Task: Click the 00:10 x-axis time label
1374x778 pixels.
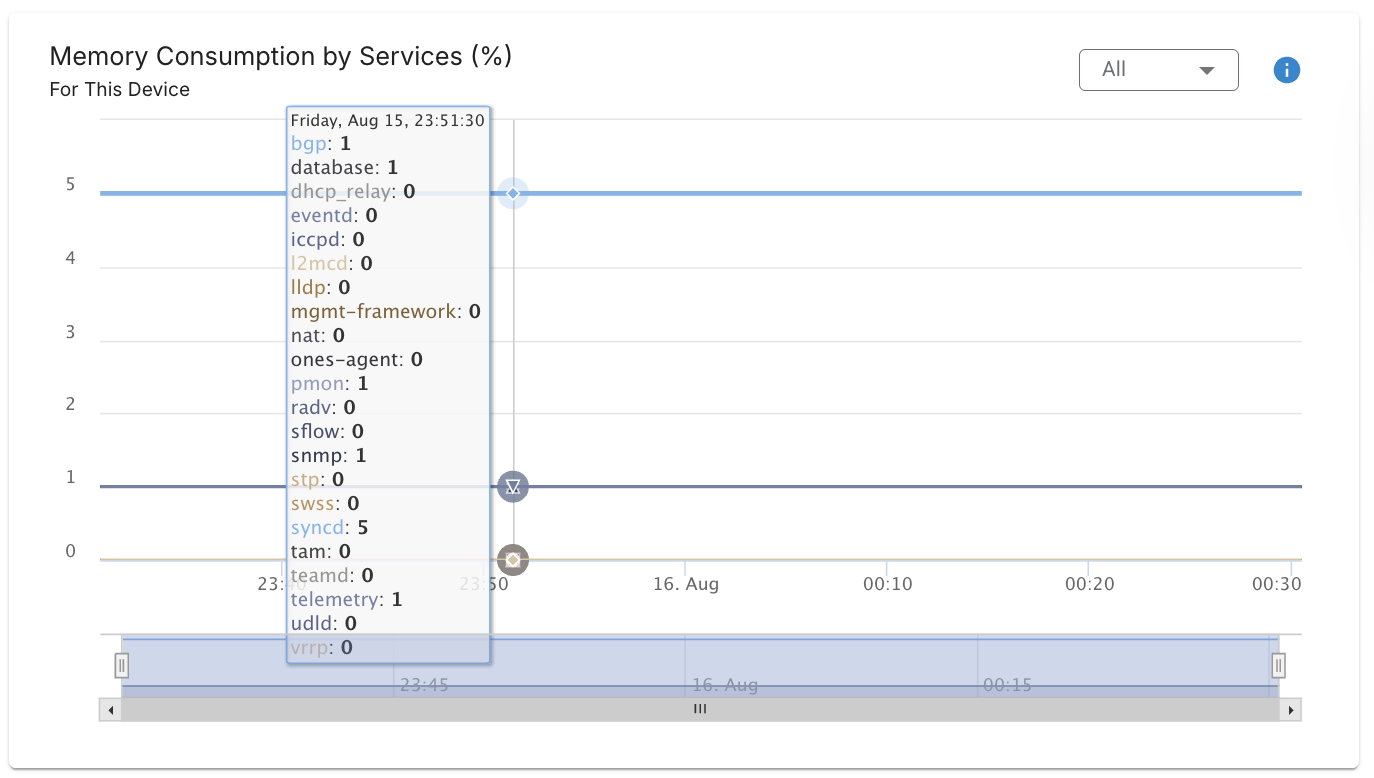Action: pos(888,584)
